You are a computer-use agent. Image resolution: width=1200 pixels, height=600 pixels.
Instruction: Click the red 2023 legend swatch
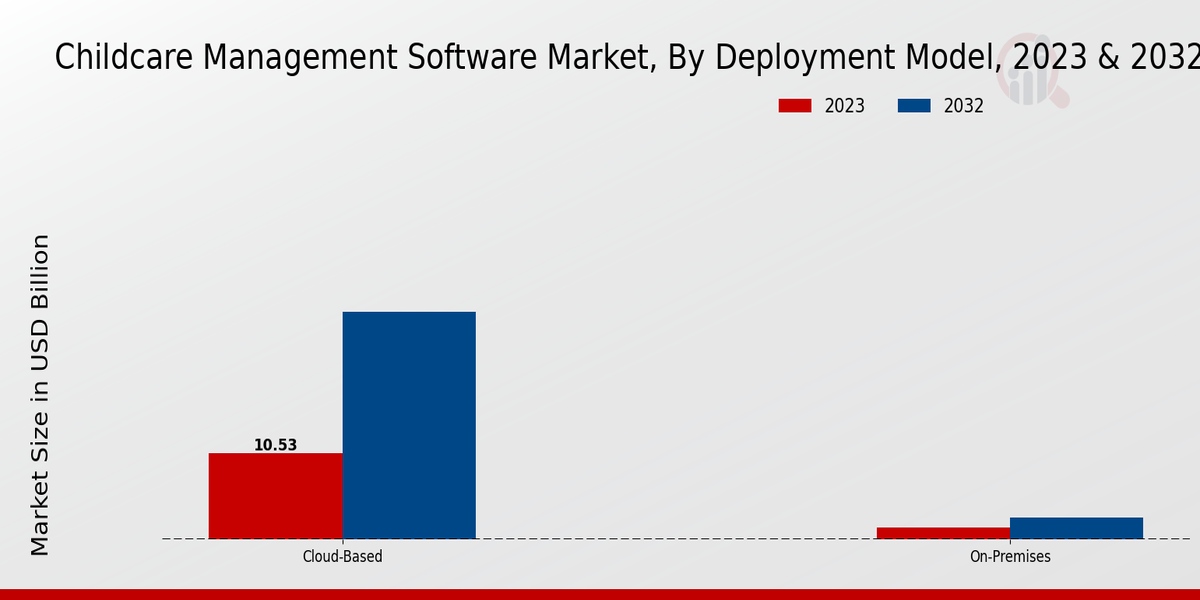[795, 106]
